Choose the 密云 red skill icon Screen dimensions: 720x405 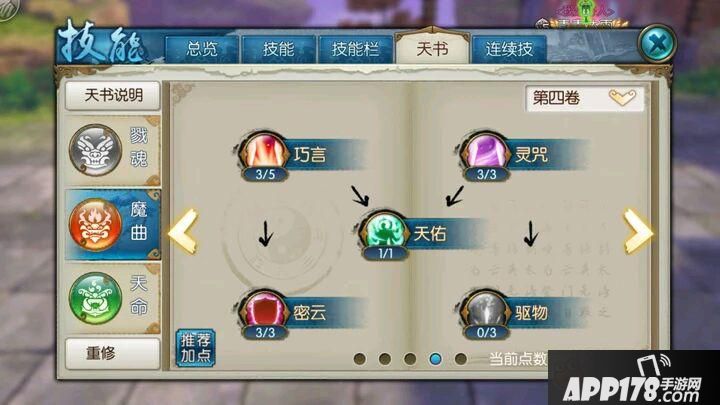point(264,311)
